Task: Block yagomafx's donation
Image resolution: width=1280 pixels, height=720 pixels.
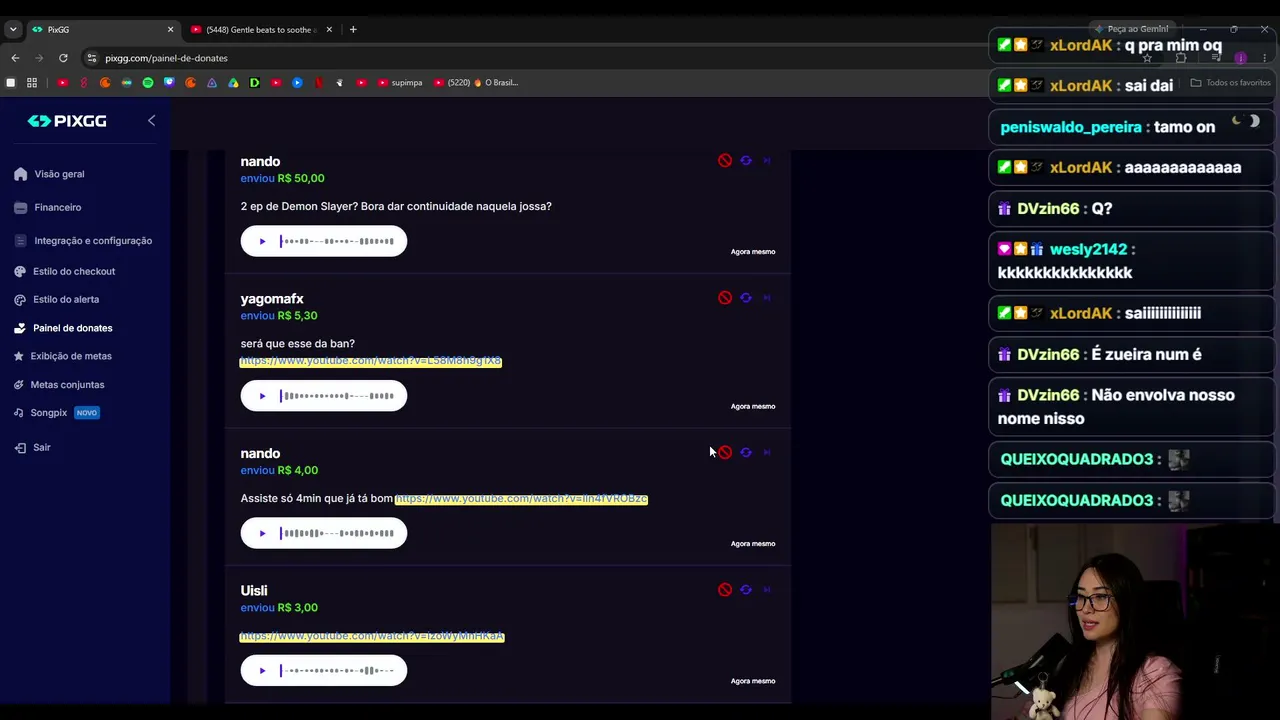Action: [x=725, y=298]
